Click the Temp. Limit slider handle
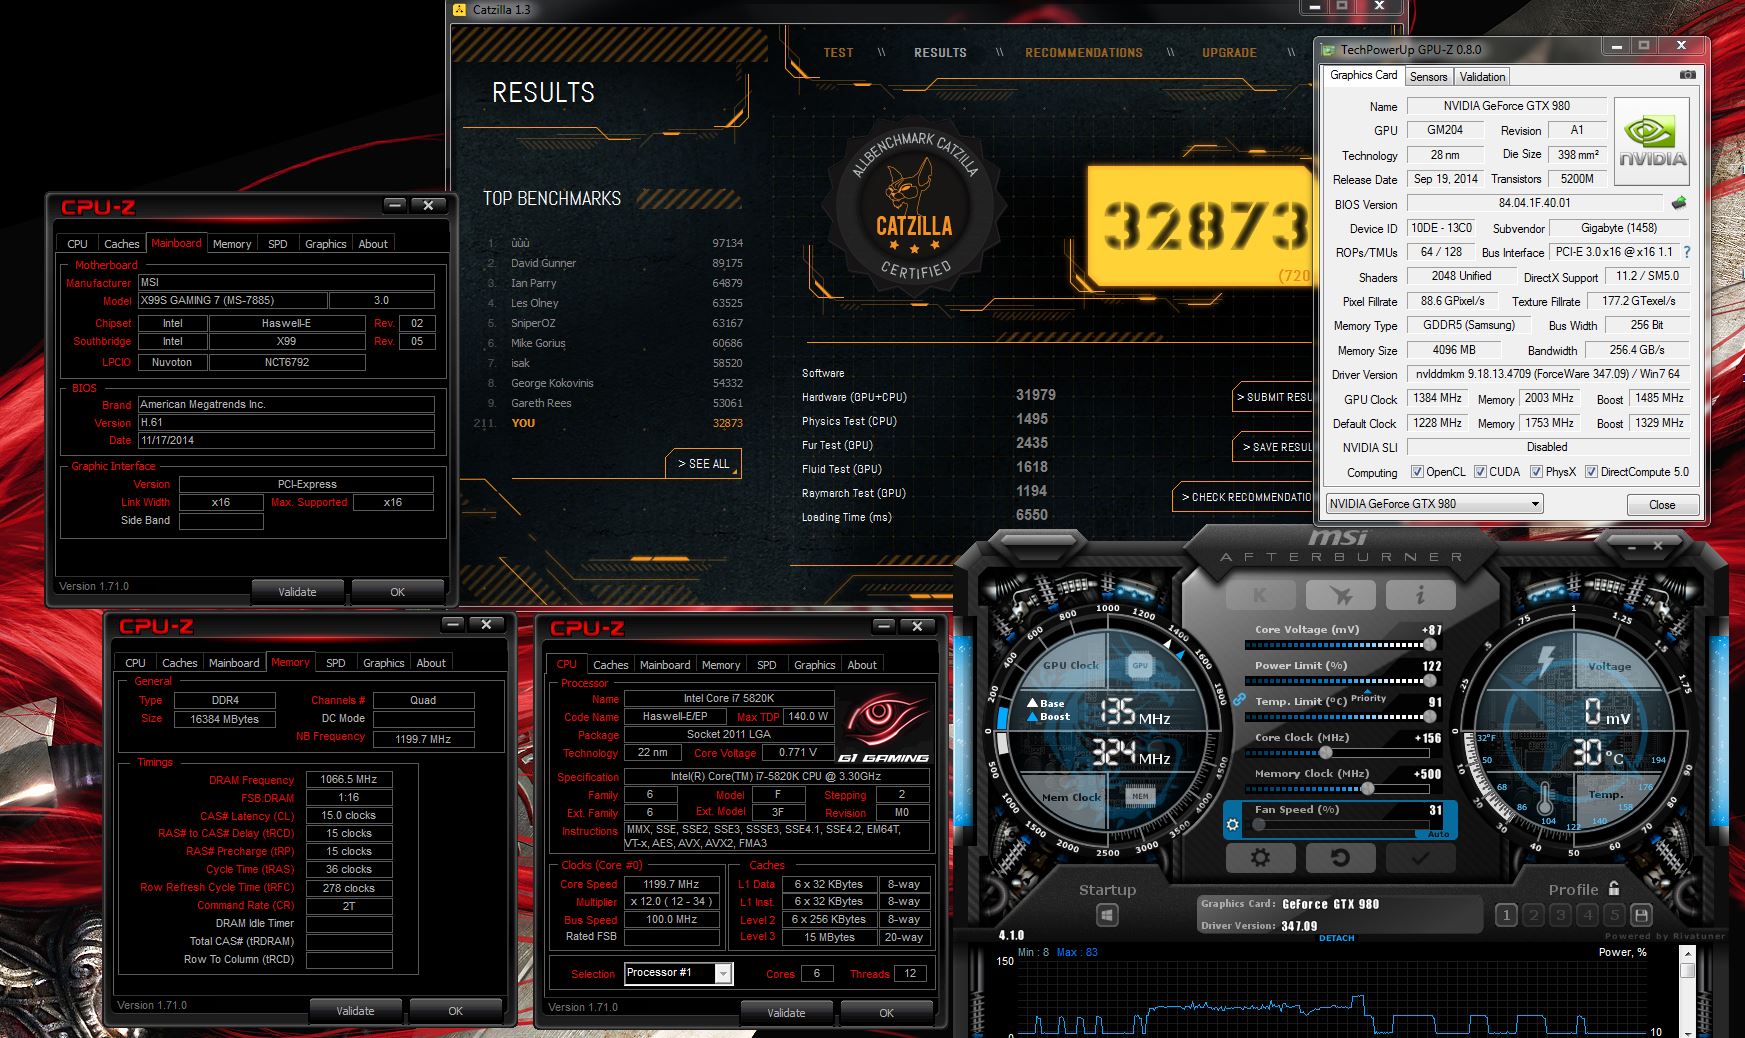 pyautogui.click(x=1428, y=717)
